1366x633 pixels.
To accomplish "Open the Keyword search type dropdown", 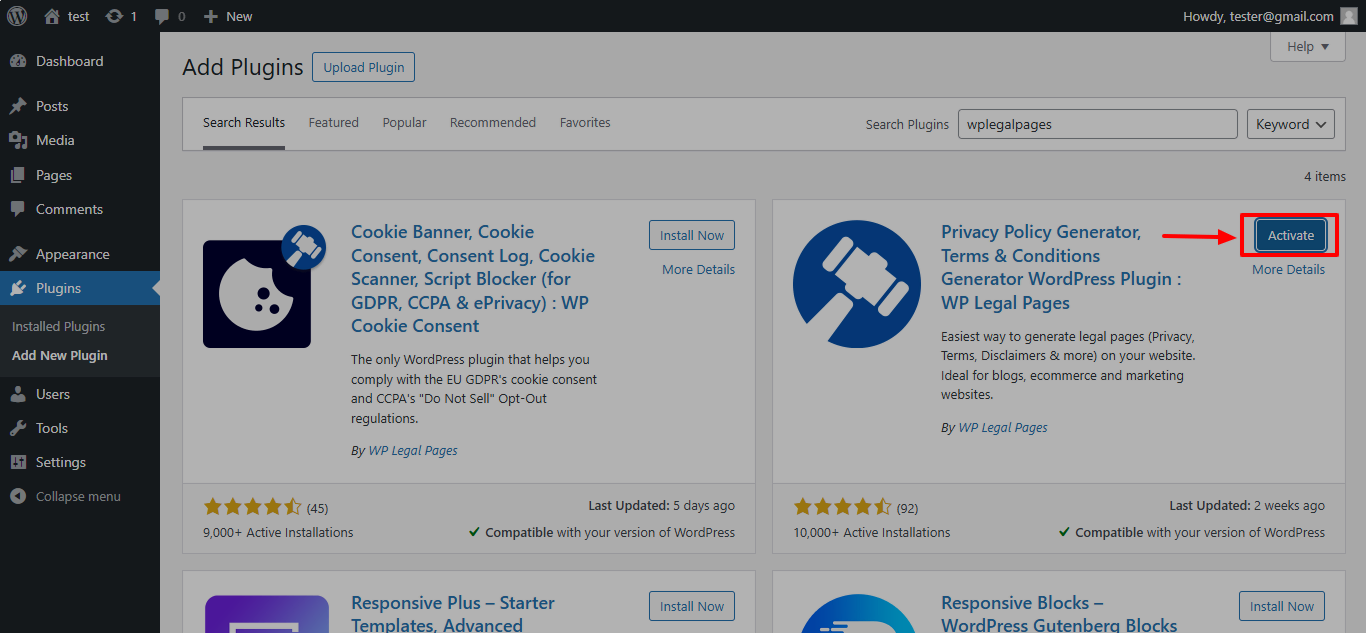I will tap(1291, 124).
